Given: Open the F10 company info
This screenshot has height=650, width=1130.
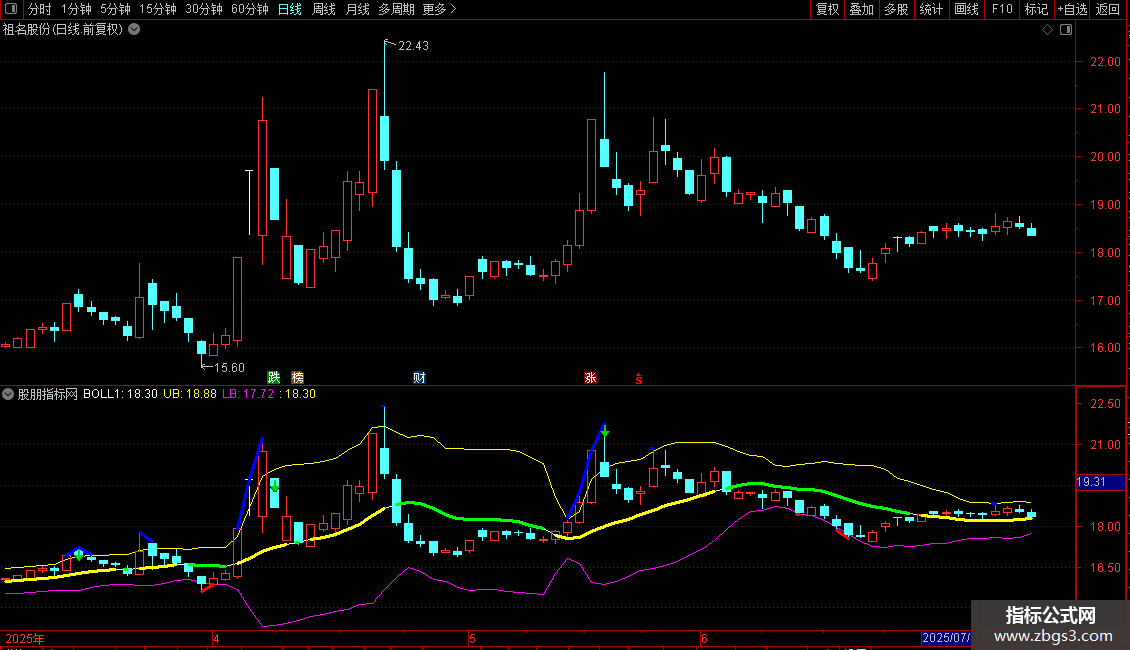Looking at the screenshot, I should tap(1002, 9).
